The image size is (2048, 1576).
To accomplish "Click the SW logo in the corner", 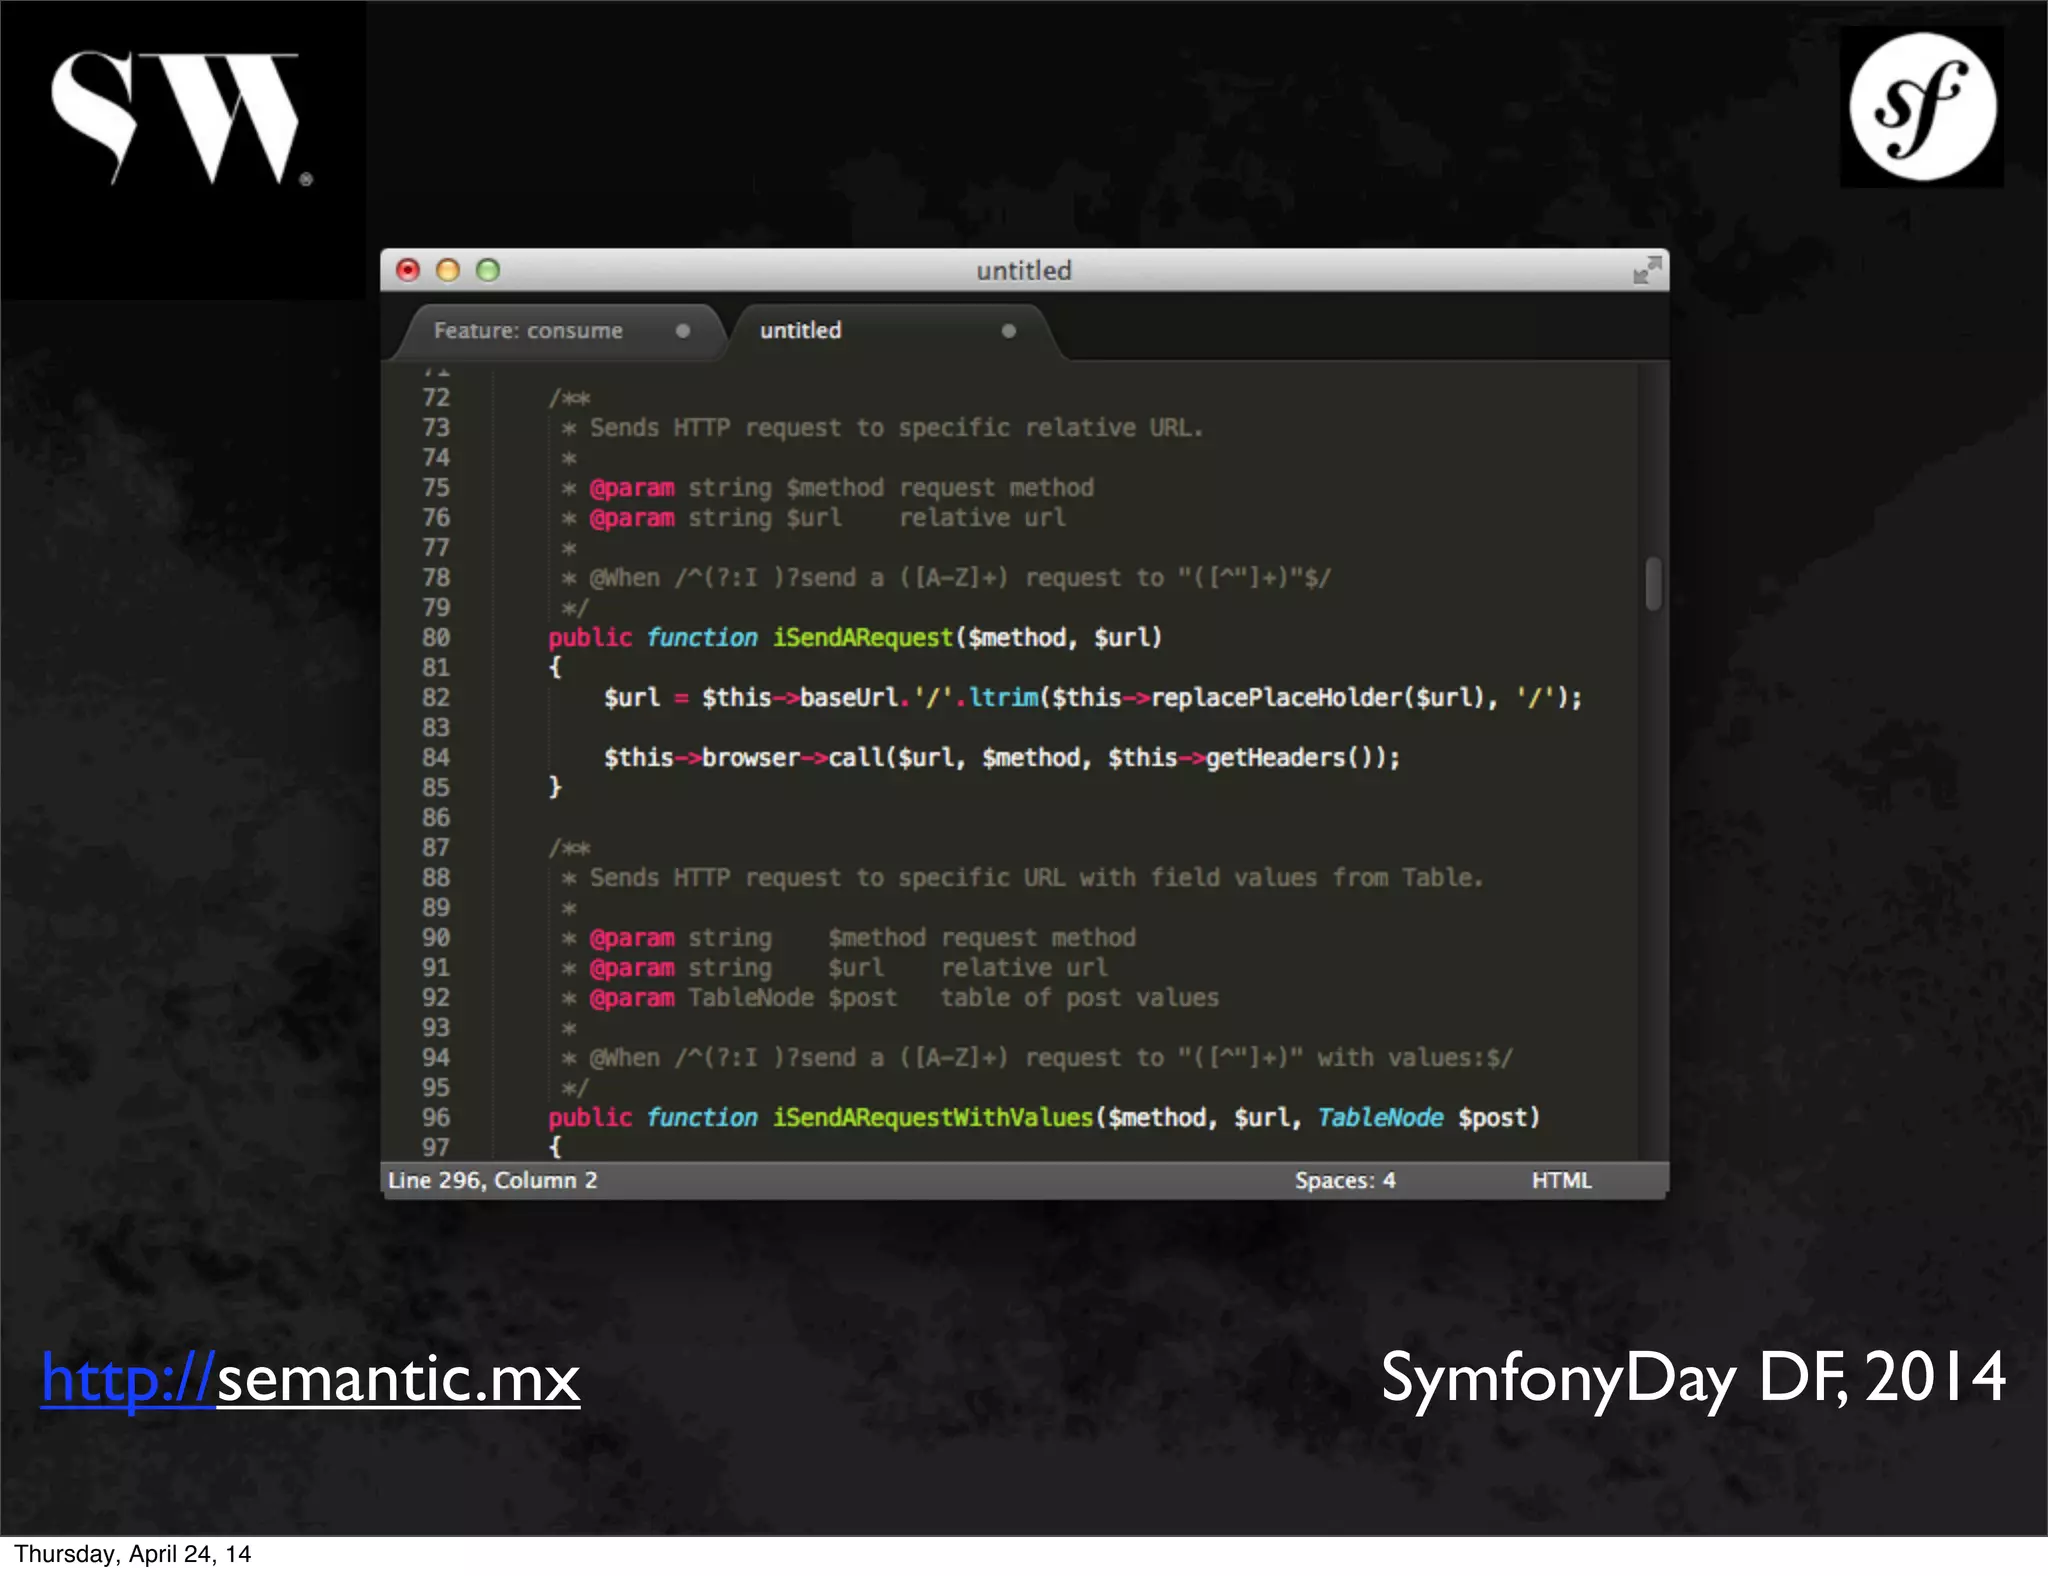I will (x=183, y=120).
